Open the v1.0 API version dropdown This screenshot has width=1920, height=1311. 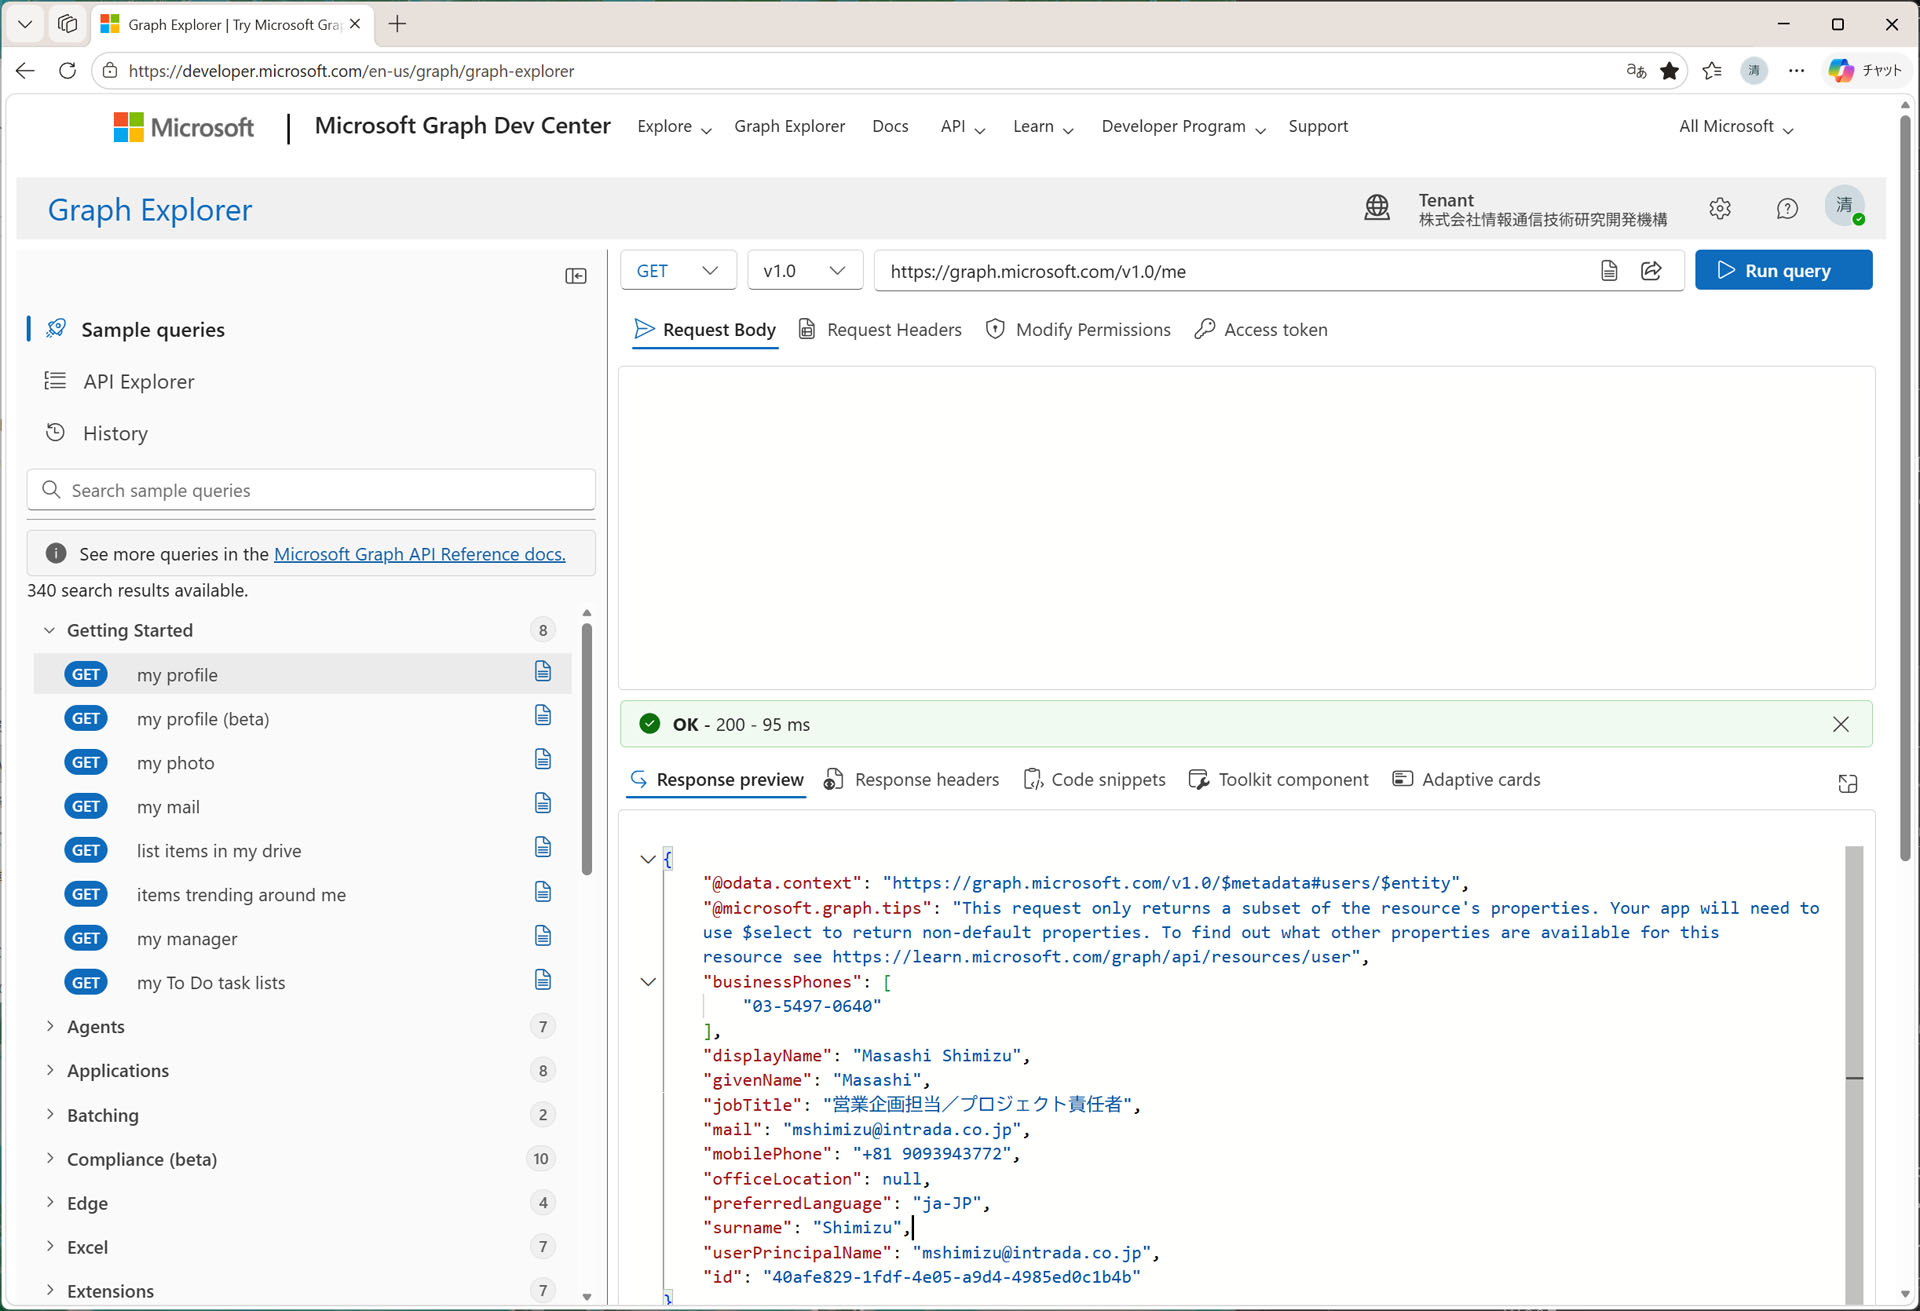coord(805,271)
